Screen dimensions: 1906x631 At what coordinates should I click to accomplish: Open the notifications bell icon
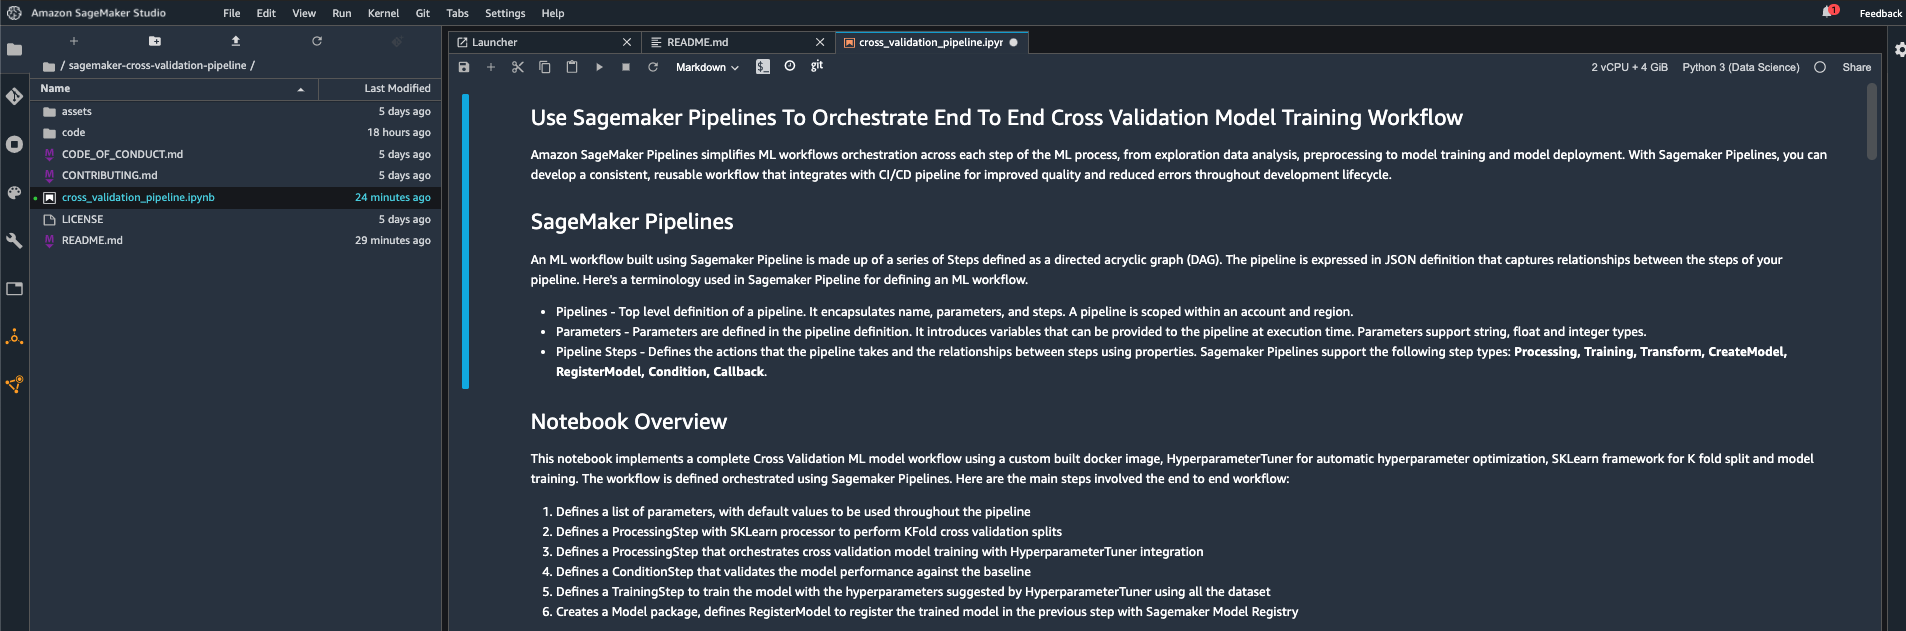[x=1829, y=12]
